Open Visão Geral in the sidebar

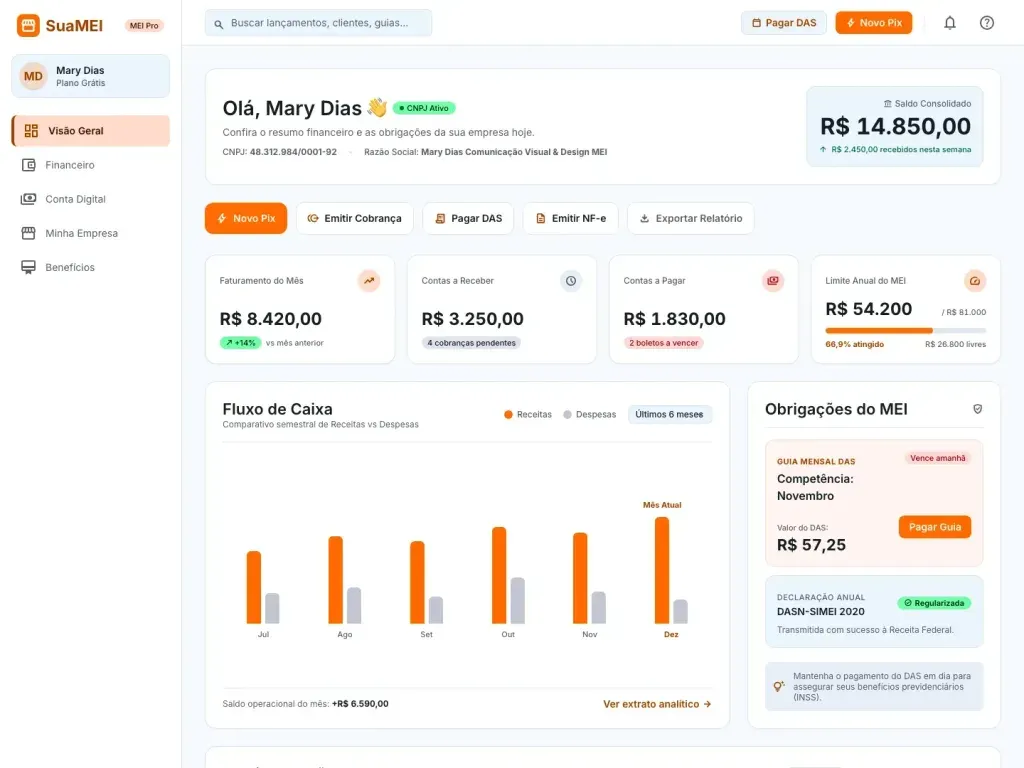tap(91, 131)
